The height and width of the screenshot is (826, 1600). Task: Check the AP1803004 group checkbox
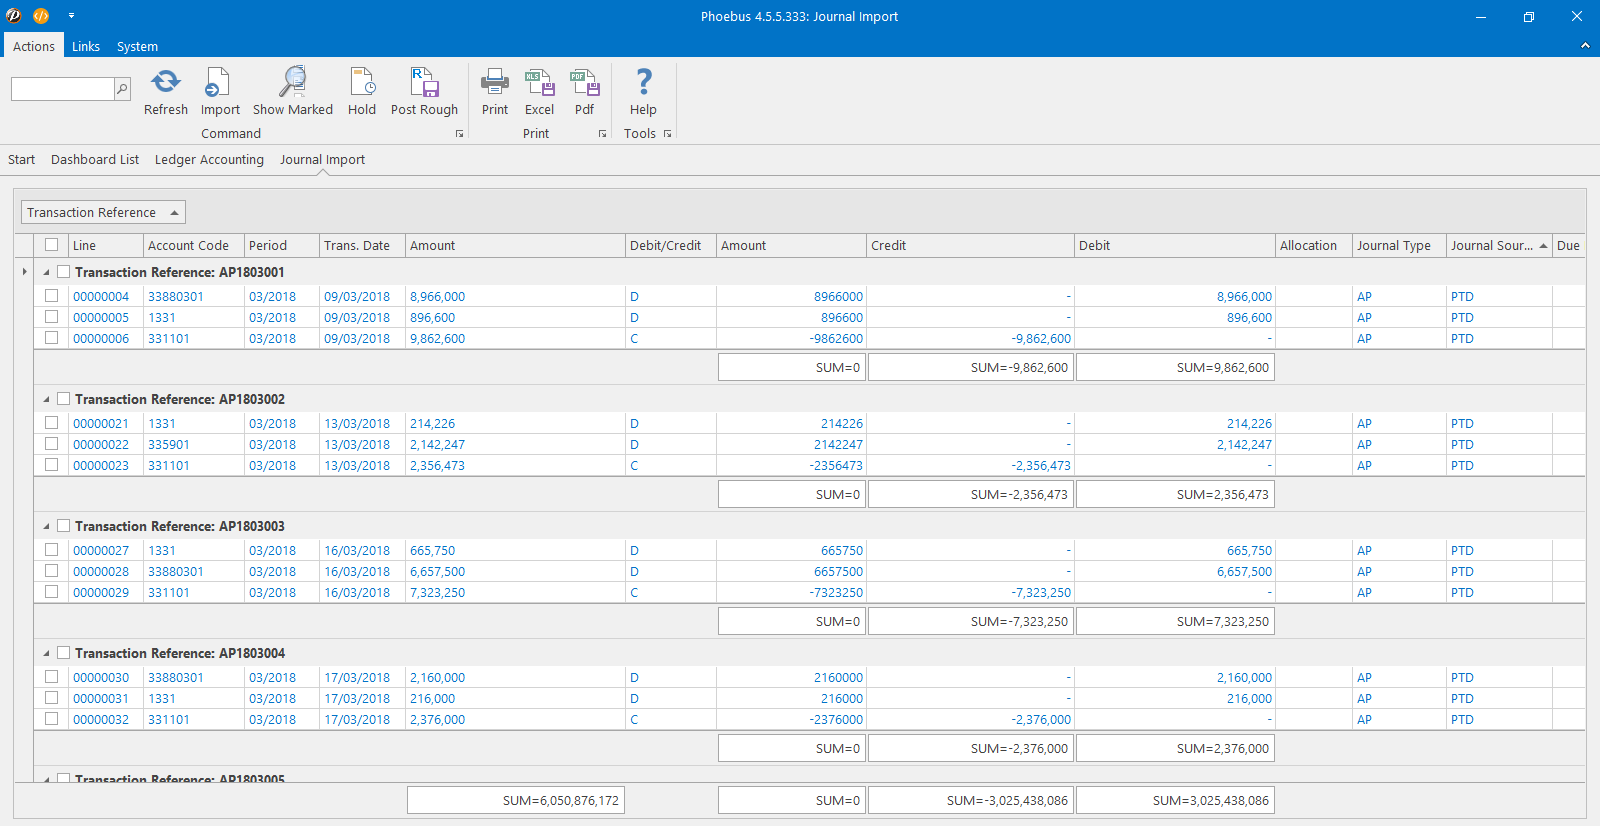64,653
